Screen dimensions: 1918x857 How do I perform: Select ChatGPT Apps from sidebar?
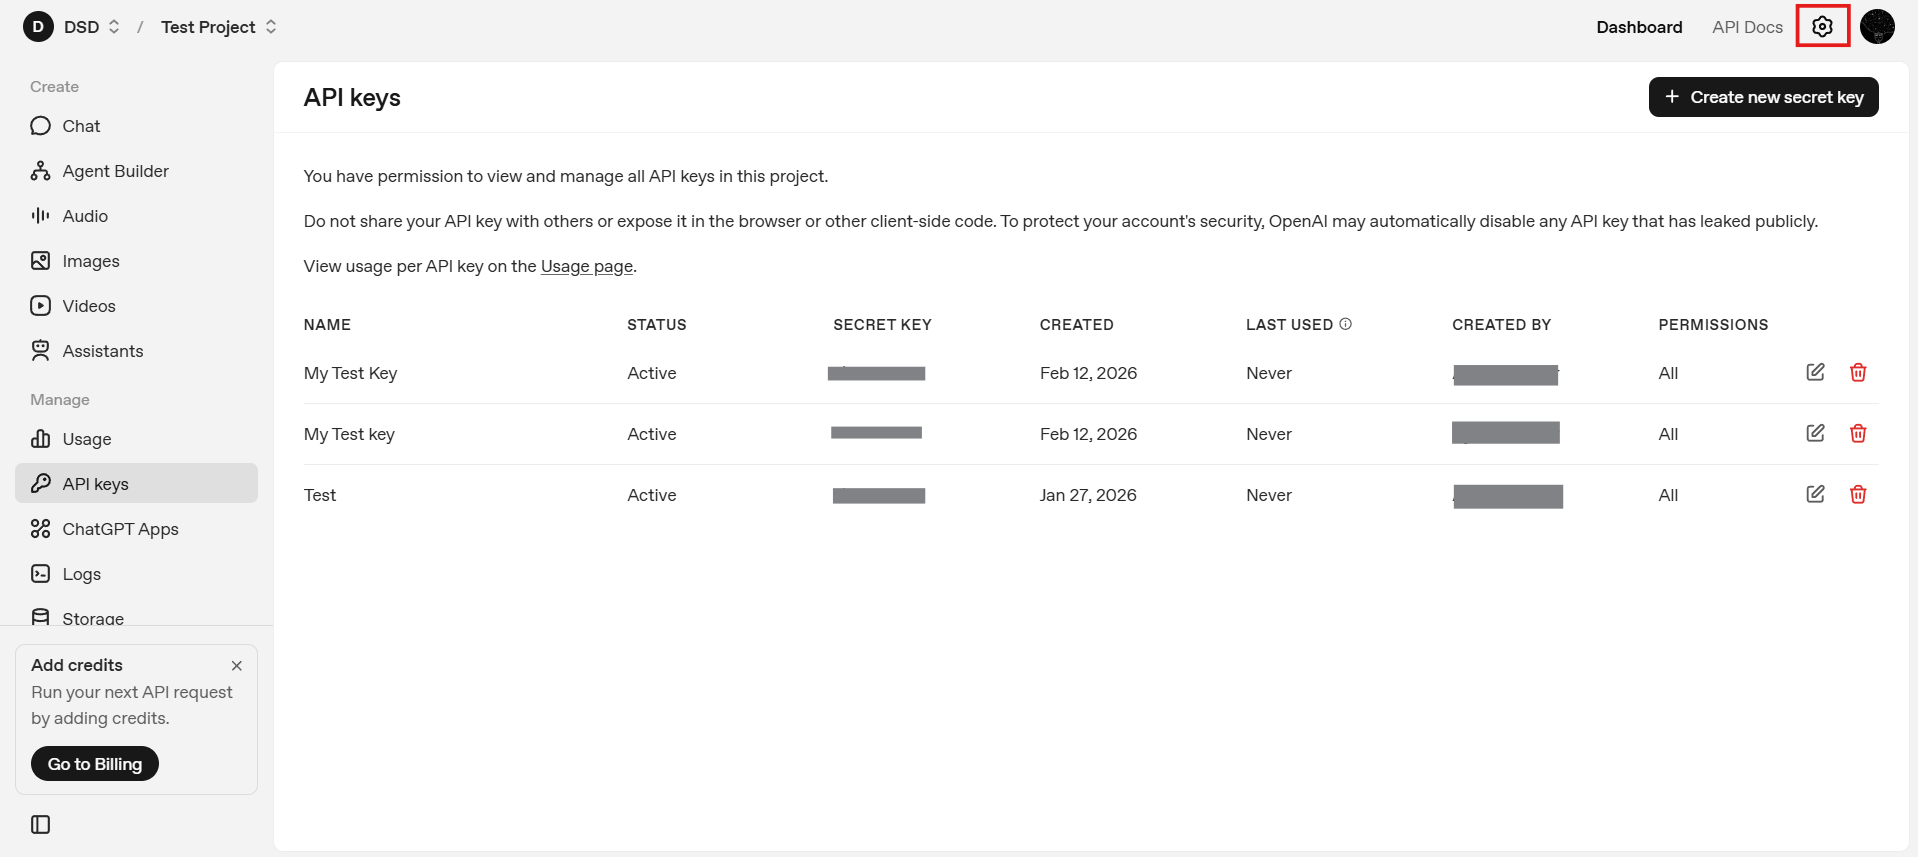120,529
